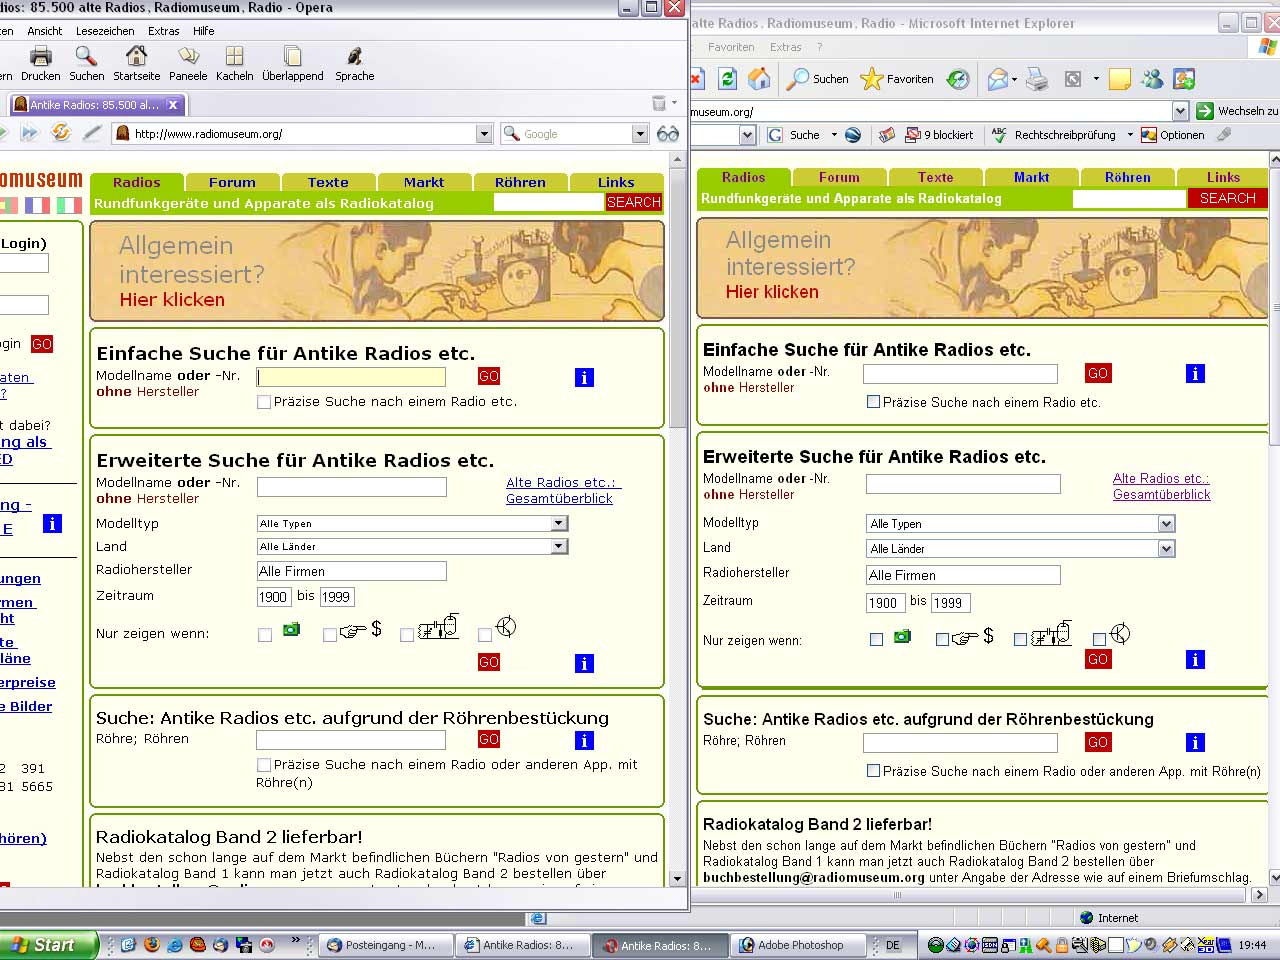
Task: Click the Internet Explorer refresh icon
Action: pos(728,79)
